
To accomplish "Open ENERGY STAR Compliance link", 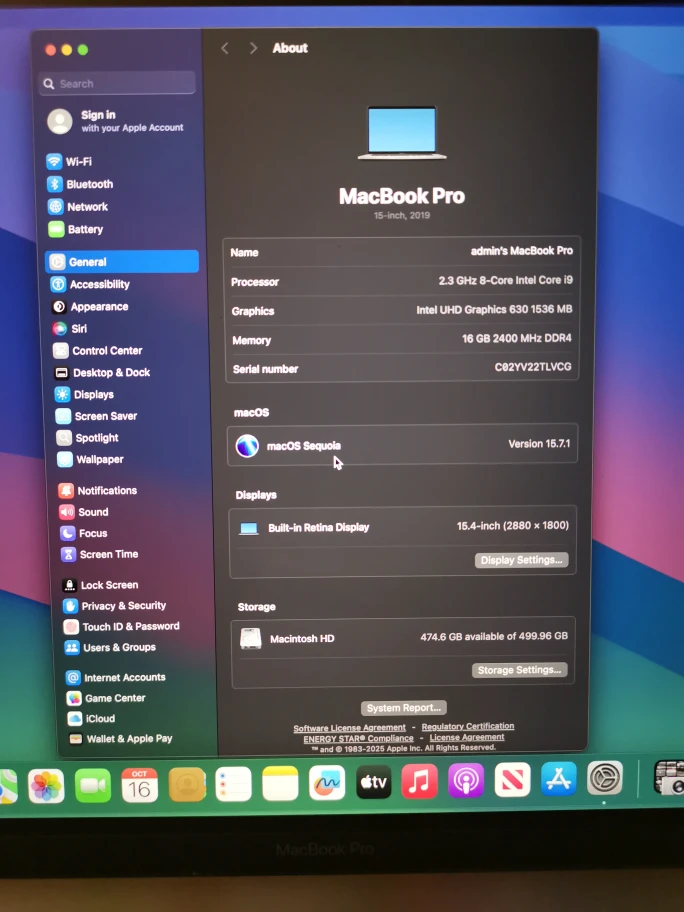I will pos(358,739).
